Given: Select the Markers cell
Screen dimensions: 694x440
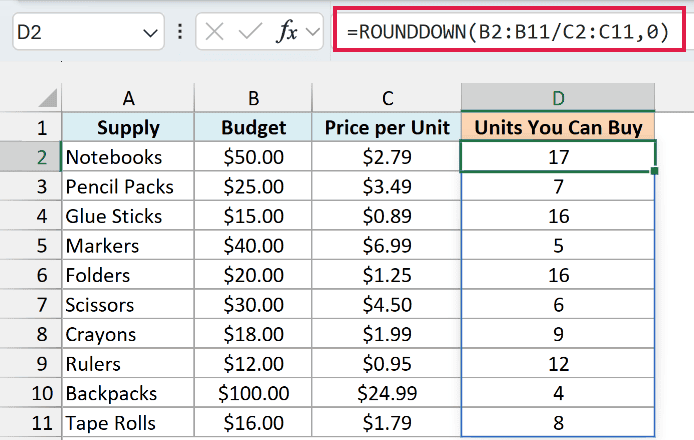Looking at the screenshot, I should [x=128, y=245].
